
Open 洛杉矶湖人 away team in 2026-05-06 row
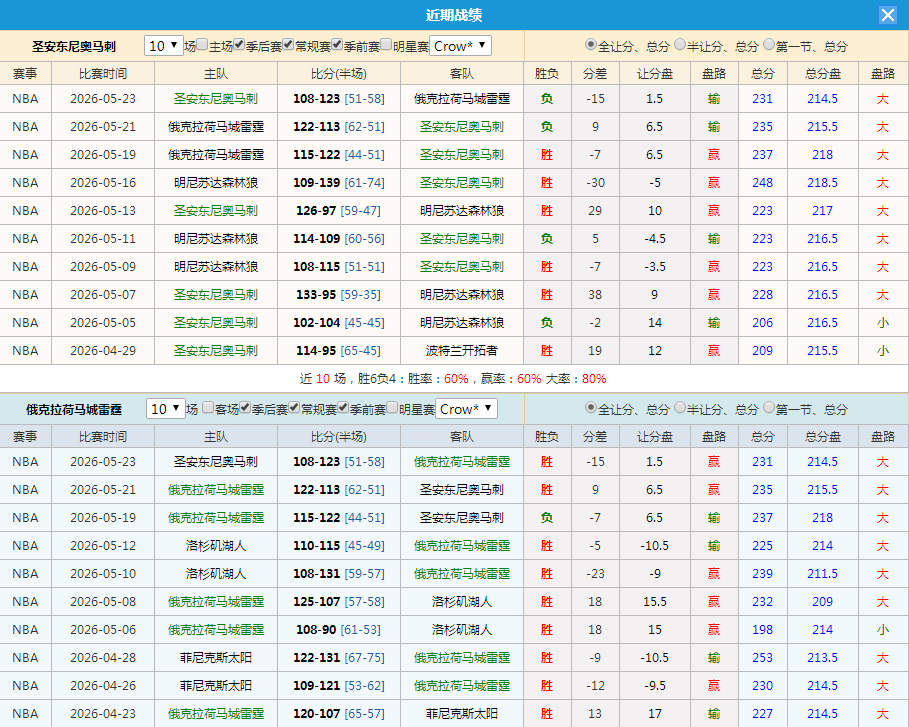pos(461,630)
